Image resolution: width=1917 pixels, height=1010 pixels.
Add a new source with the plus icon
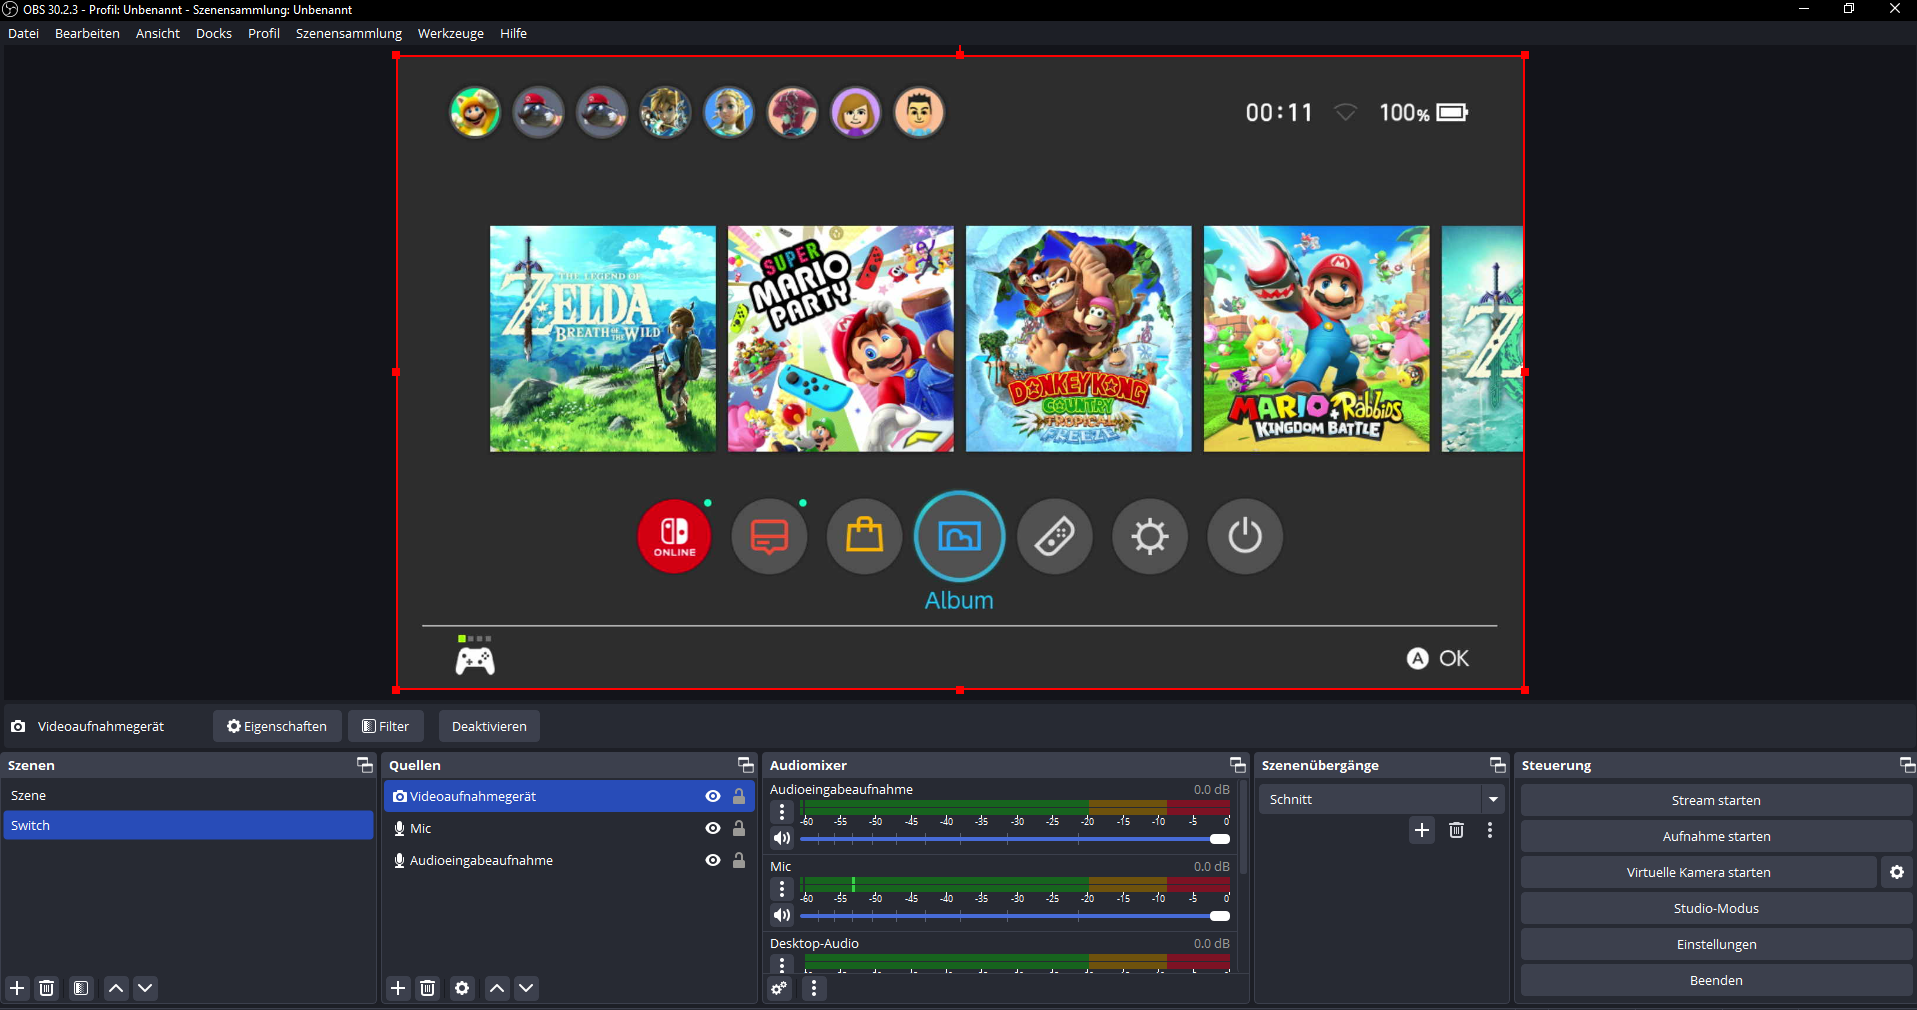point(397,988)
